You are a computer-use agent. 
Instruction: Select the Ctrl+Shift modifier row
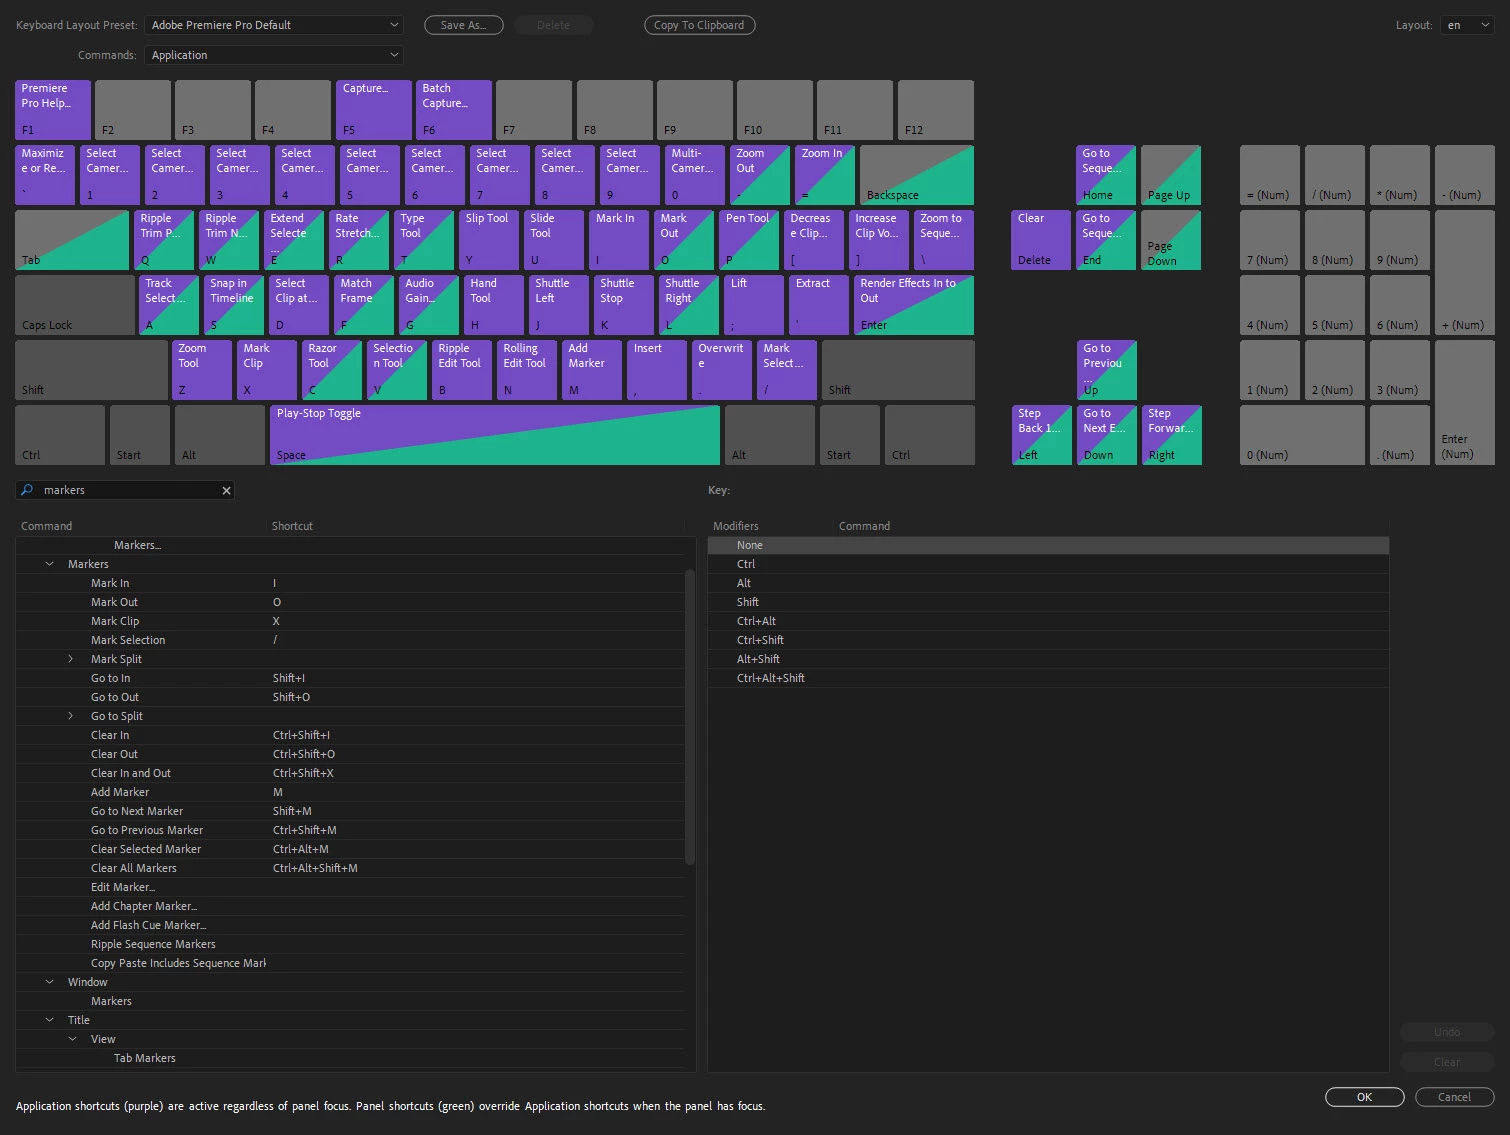coord(1048,640)
